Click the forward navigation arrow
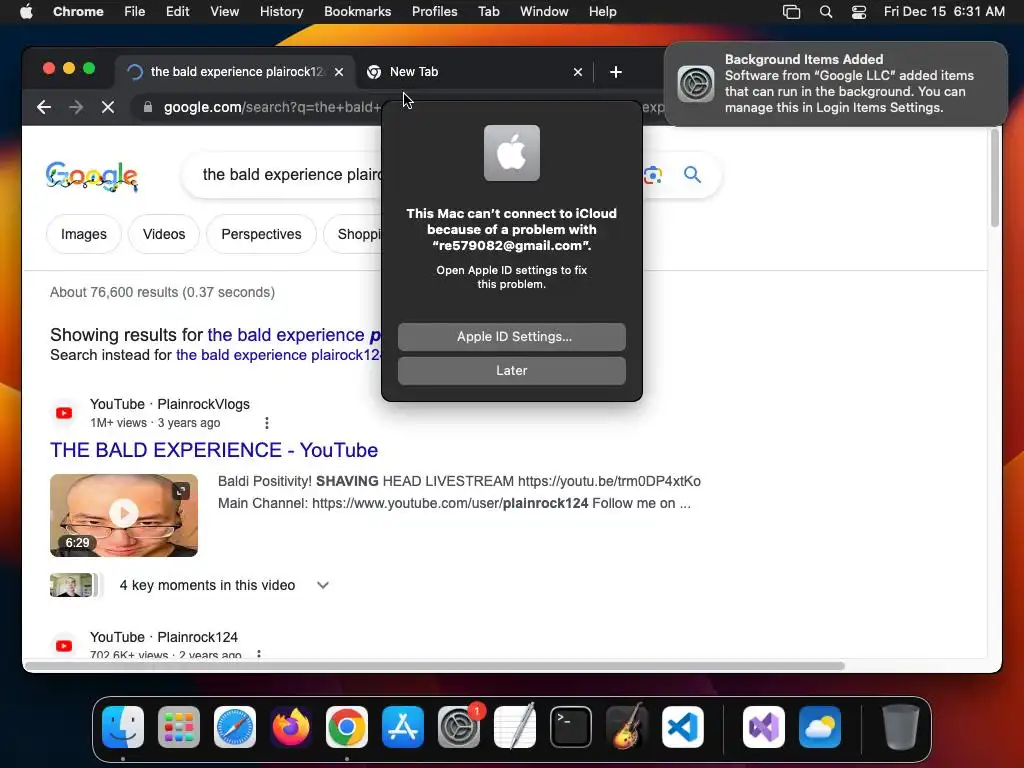The image size is (1024, 768). coord(76,107)
